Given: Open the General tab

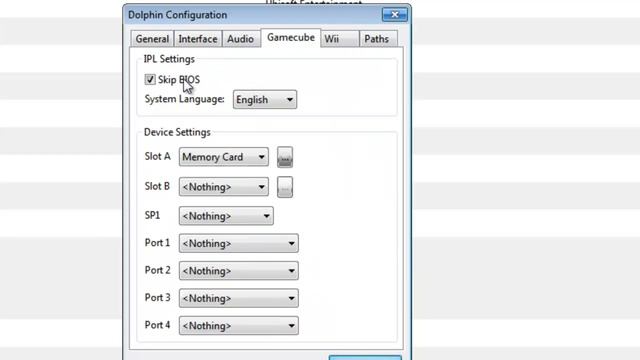Looking at the screenshot, I should pyautogui.click(x=152, y=39).
